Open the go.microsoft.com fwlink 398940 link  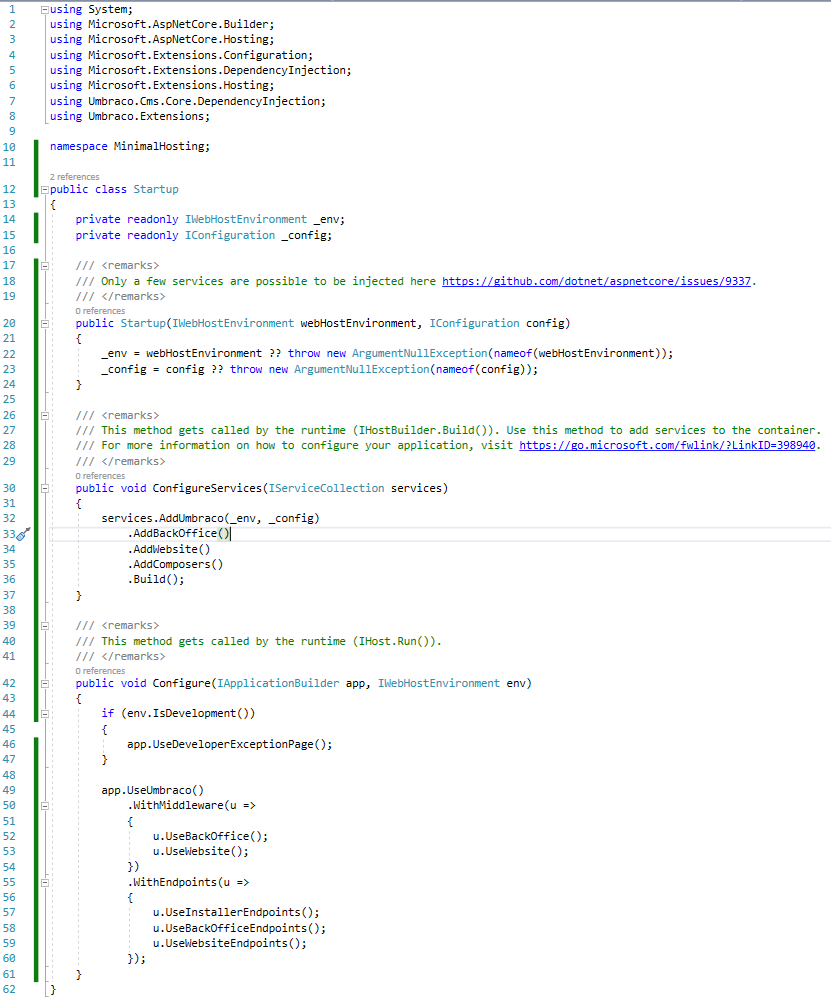pyautogui.click(x=667, y=446)
